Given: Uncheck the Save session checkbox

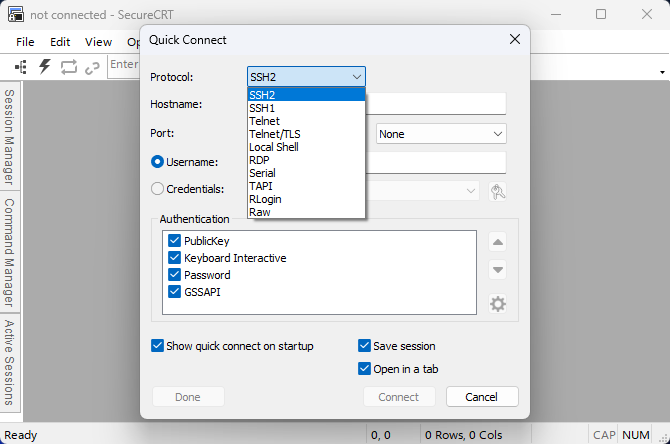Looking at the screenshot, I should [x=364, y=346].
